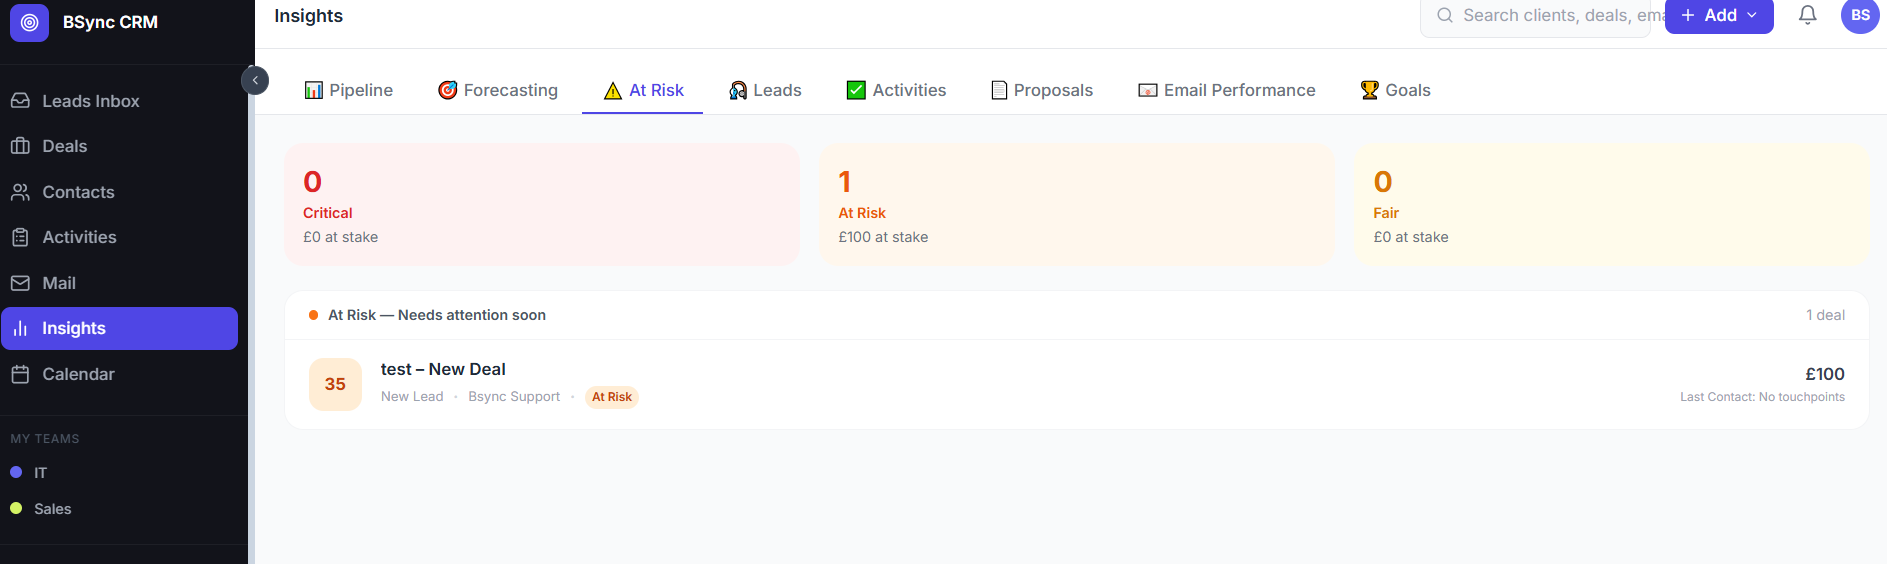This screenshot has height=573, width=1887.
Task: Click the BSync CRM logo icon
Action: pyautogui.click(x=29, y=22)
